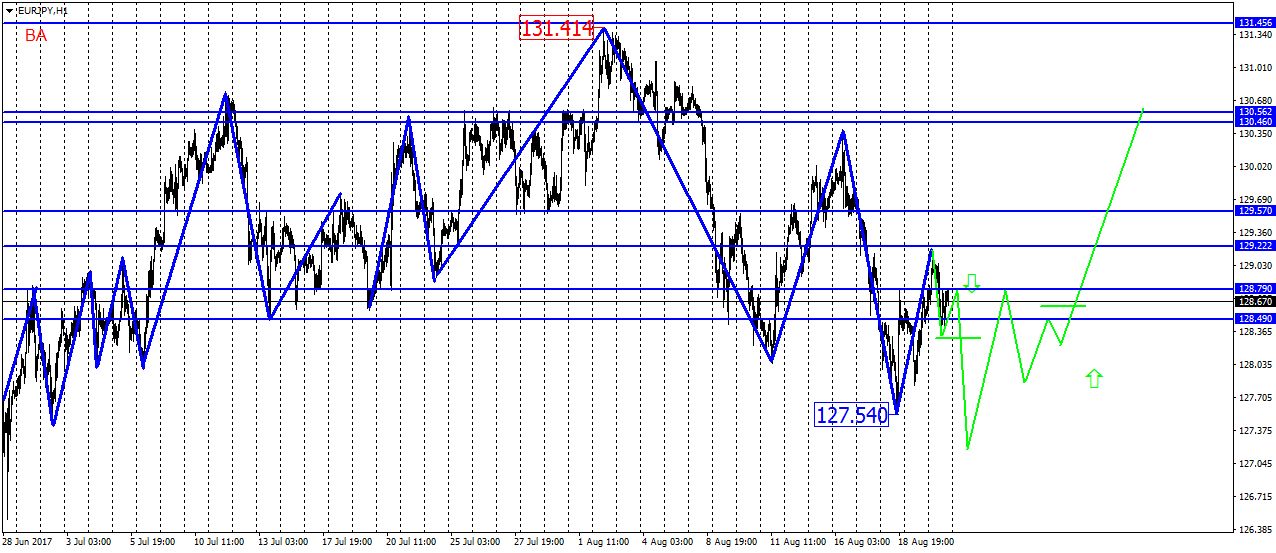The height and width of the screenshot is (553, 1276).
Task: Select the 129.222 horizontal line tag
Action: (1254, 245)
